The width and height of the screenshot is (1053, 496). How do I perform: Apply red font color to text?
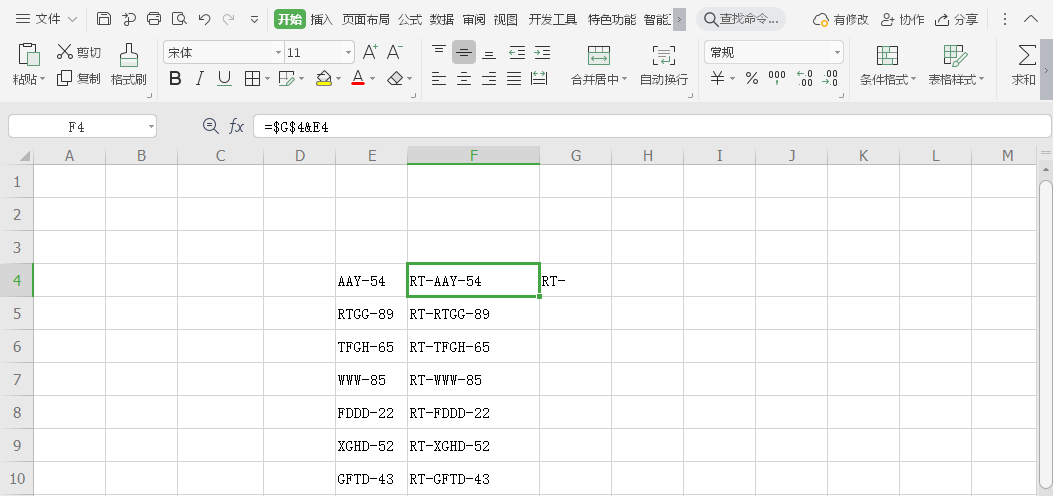[x=358, y=79]
